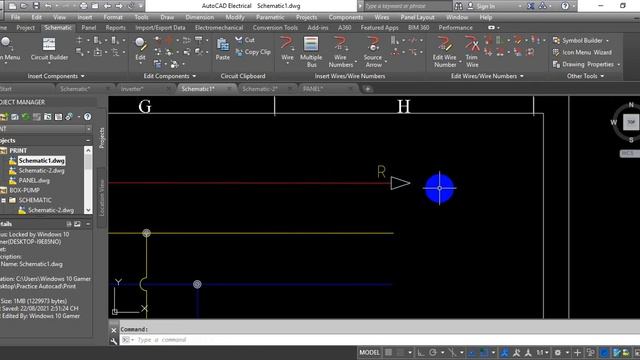Click the Projects vertical side tab
The width and height of the screenshot is (640, 360).
(x=102, y=138)
